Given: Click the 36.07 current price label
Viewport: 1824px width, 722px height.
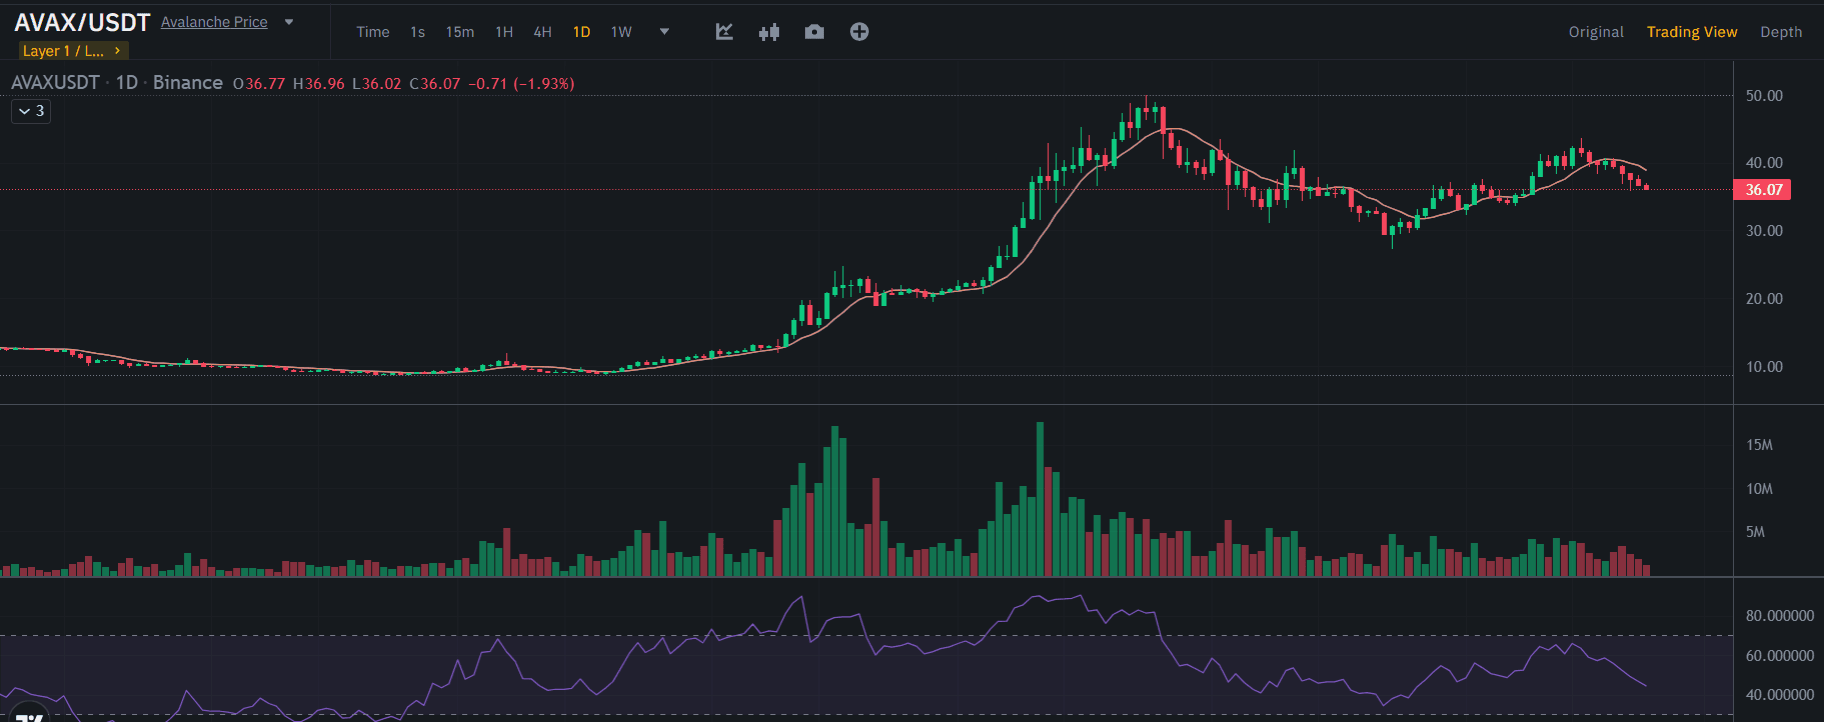Looking at the screenshot, I should click(x=1763, y=190).
